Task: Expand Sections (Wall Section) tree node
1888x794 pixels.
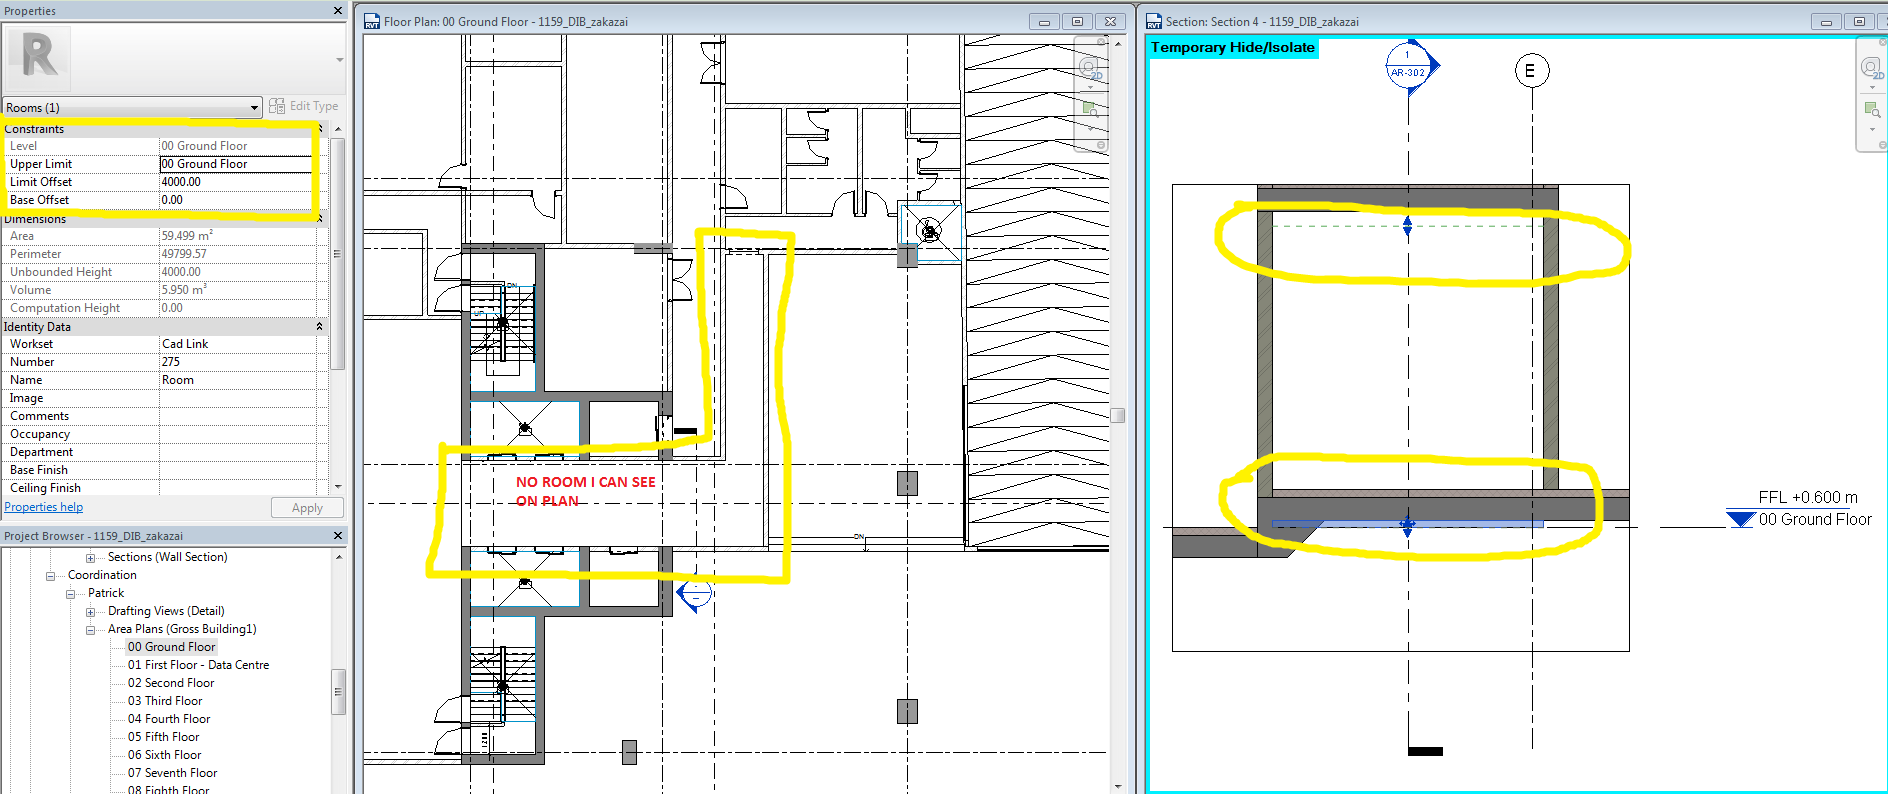Action: pos(90,558)
